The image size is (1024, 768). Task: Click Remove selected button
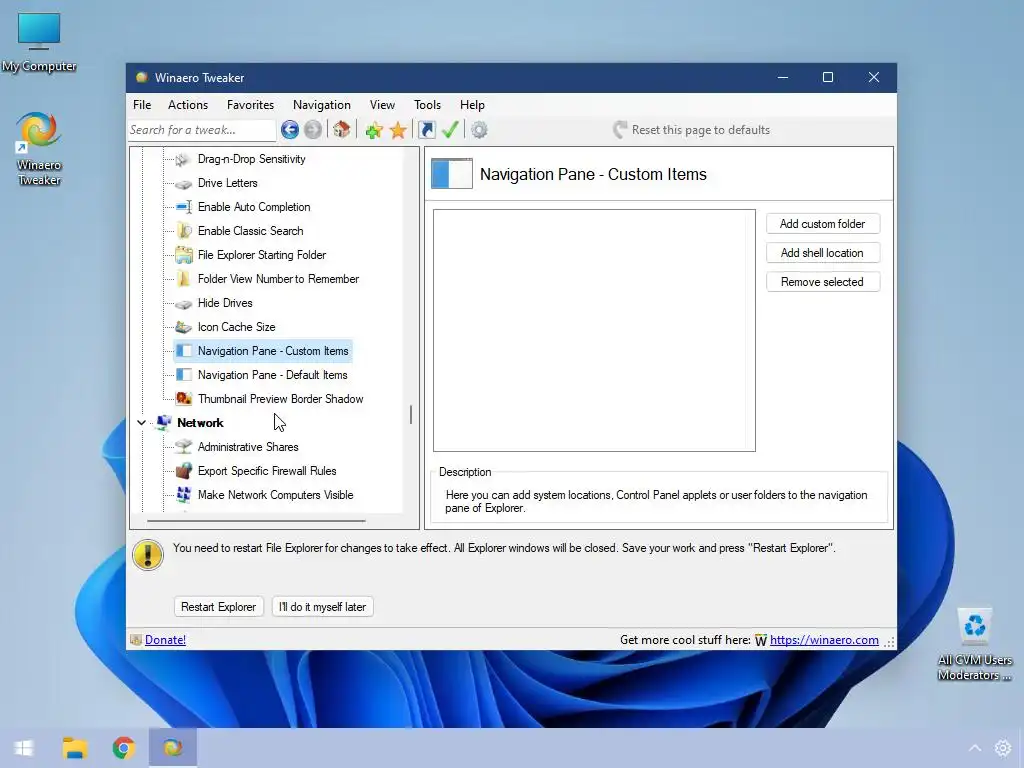(x=823, y=282)
